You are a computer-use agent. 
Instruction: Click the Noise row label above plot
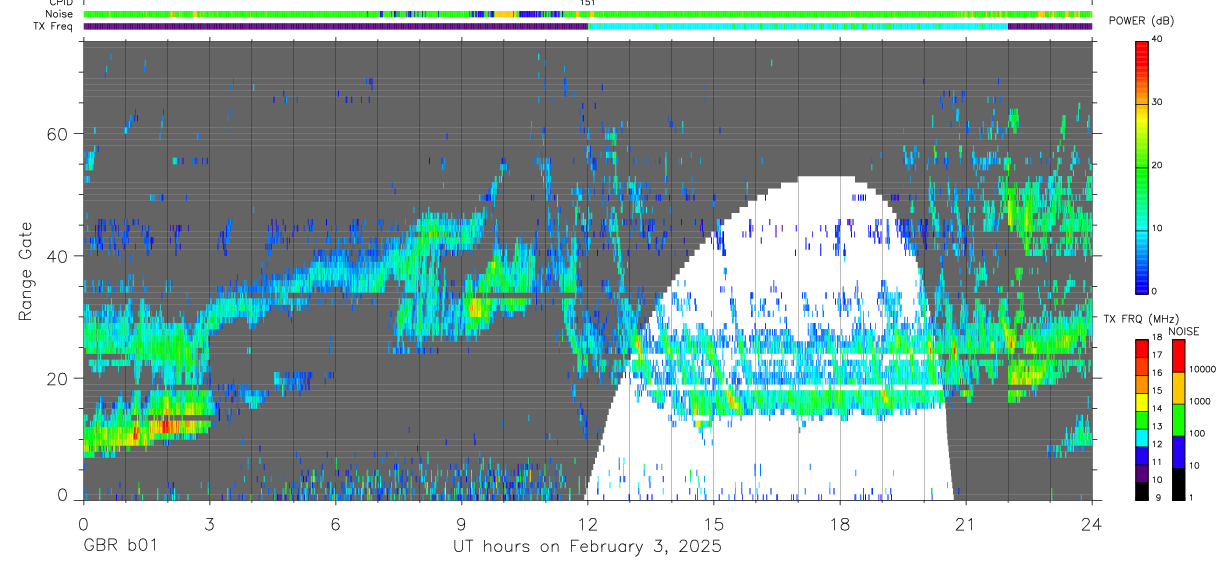59,14
